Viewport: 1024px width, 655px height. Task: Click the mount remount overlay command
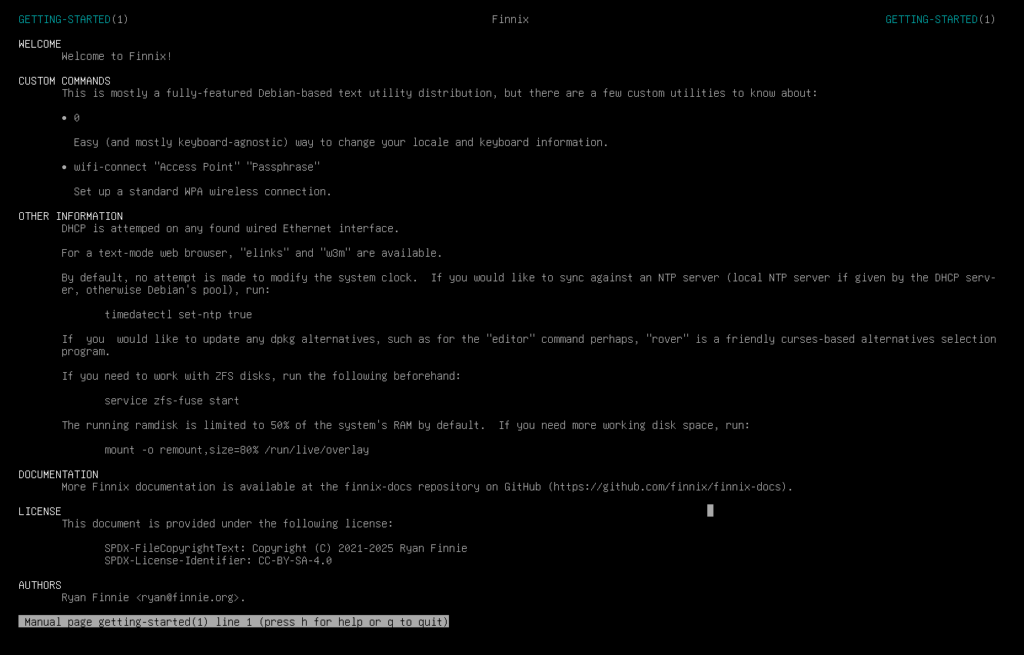(236, 450)
